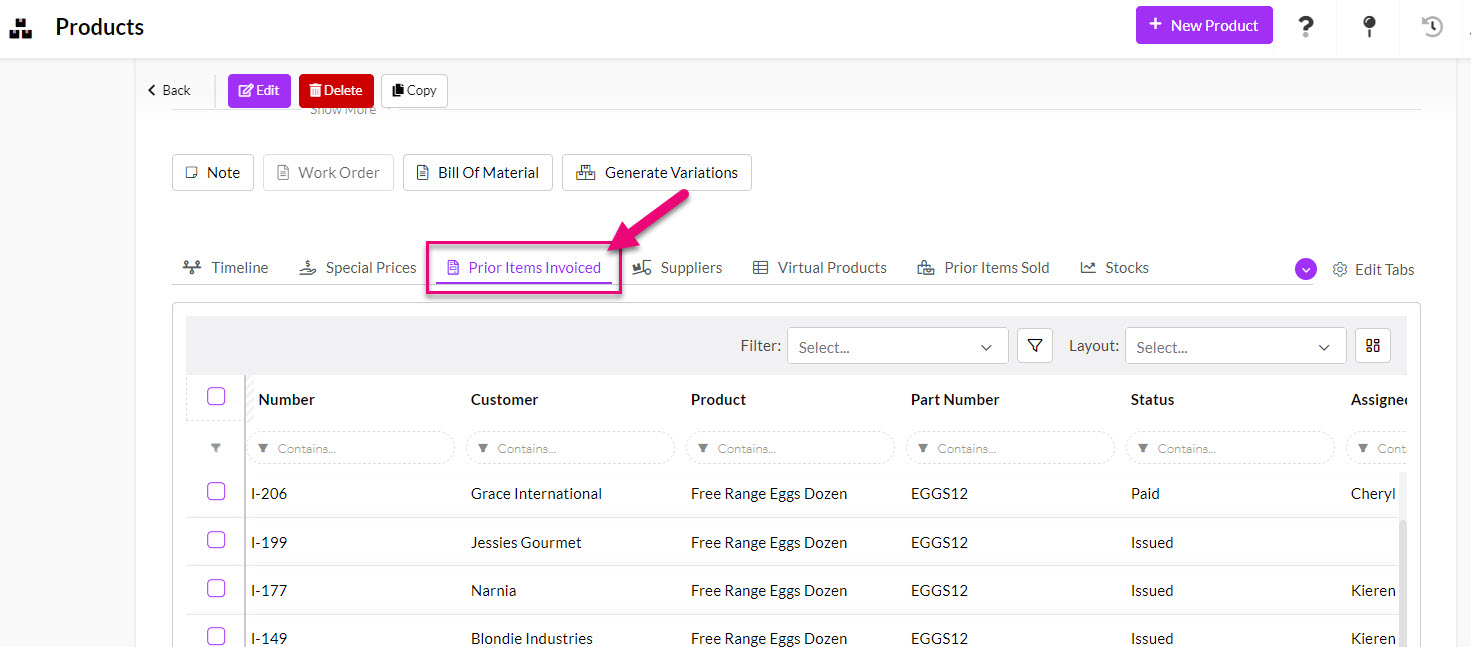The image size is (1471, 647).
Task: Select all rows with header checkbox
Action: coord(216,396)
